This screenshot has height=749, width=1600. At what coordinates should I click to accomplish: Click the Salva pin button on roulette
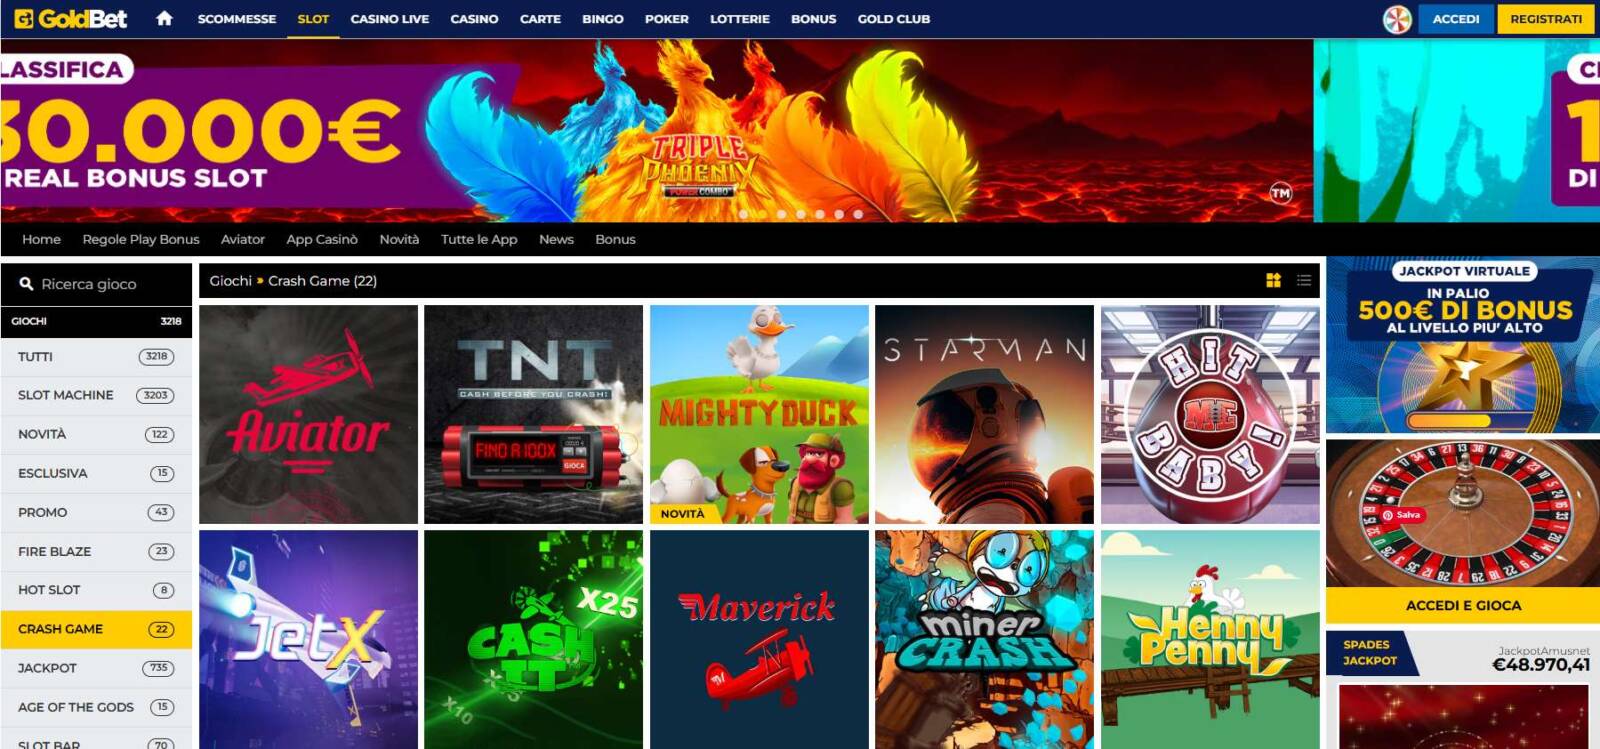pos(1401,515)
